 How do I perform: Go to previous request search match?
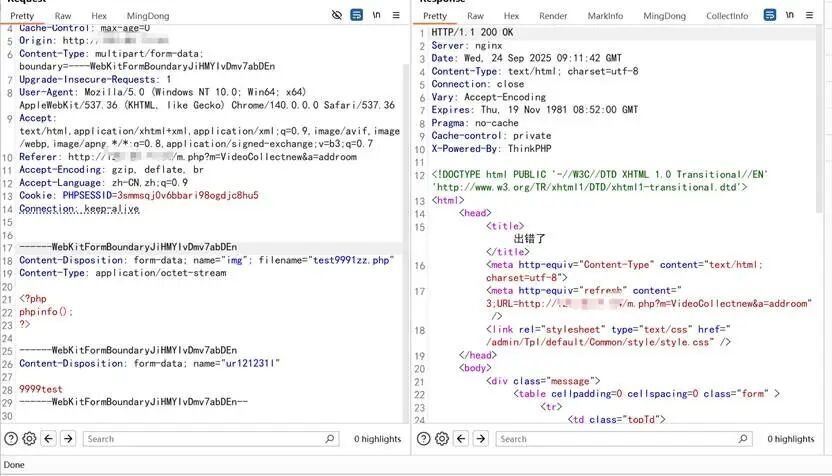pos(49,439)
